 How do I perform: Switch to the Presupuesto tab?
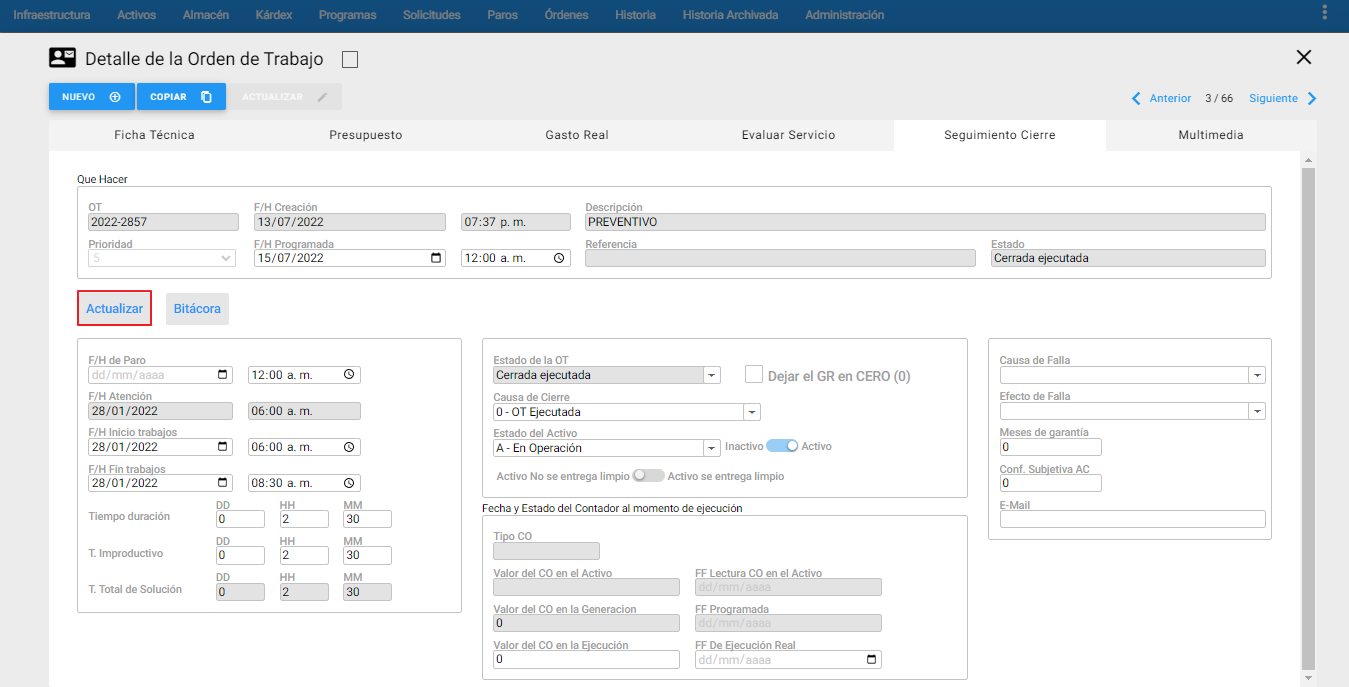pyautogui.click(x=366, y=135)
